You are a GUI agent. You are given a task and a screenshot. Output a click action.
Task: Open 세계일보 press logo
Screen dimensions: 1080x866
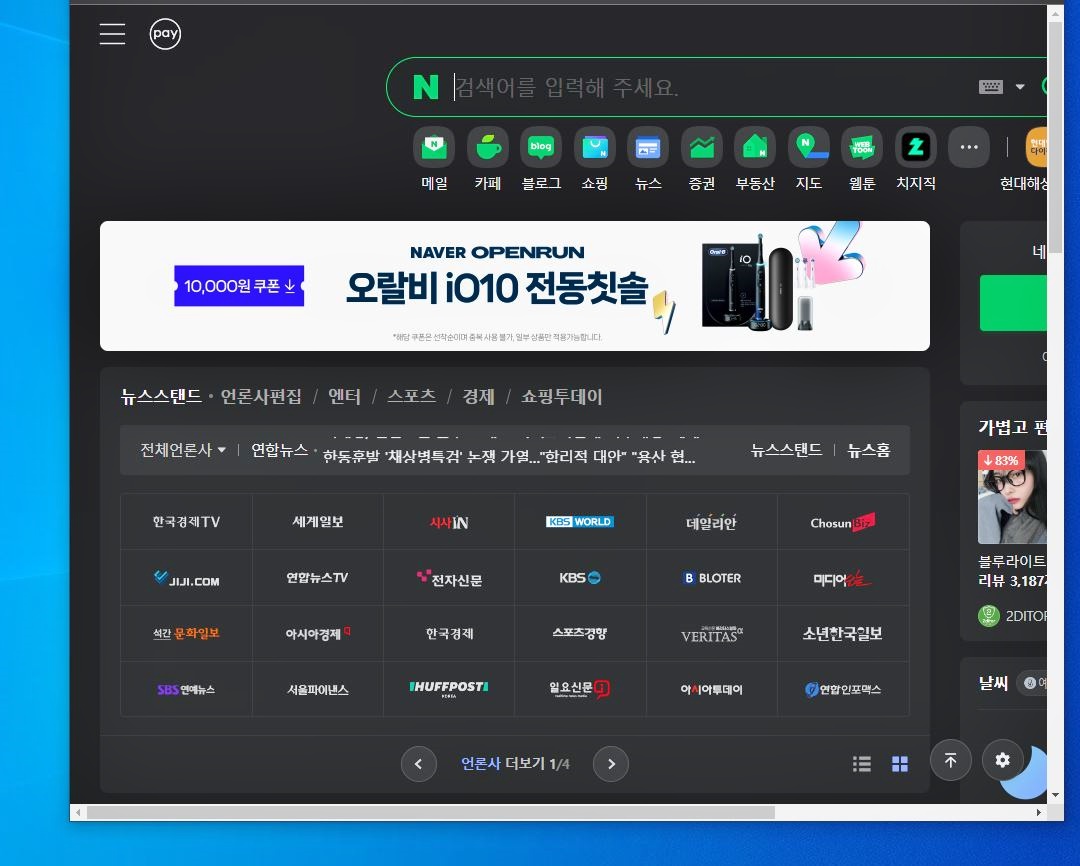(x=318, y=522)
